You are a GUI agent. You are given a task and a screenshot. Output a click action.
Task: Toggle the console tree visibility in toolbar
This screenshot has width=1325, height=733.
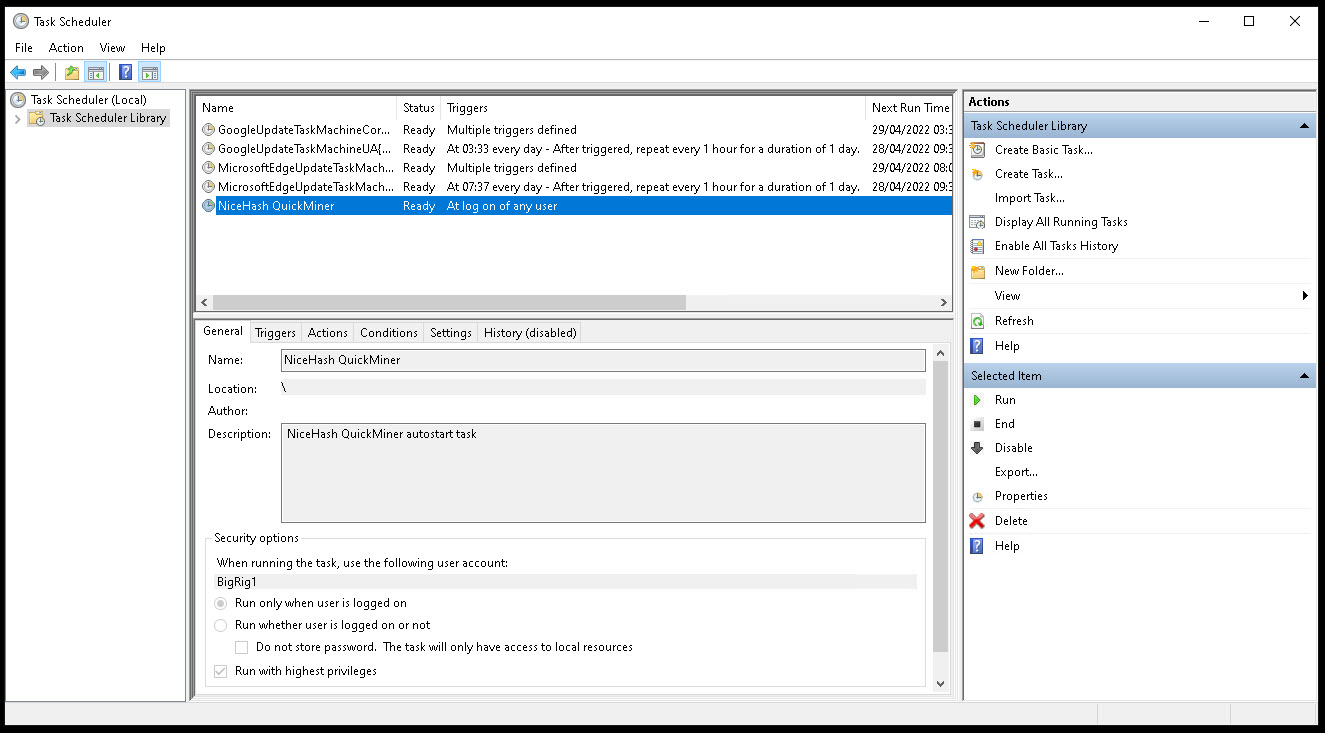click(95, 71)
